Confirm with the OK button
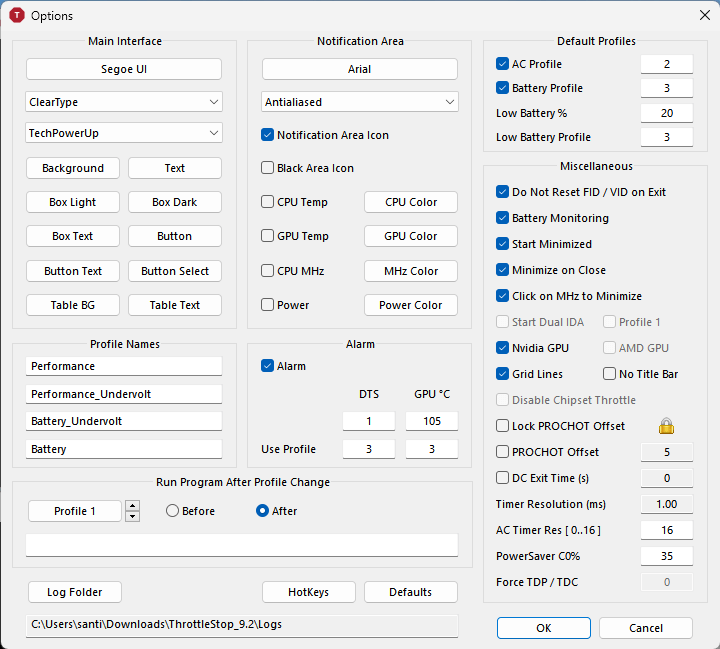This screenshot has width=720, height=649. [544, 628]
